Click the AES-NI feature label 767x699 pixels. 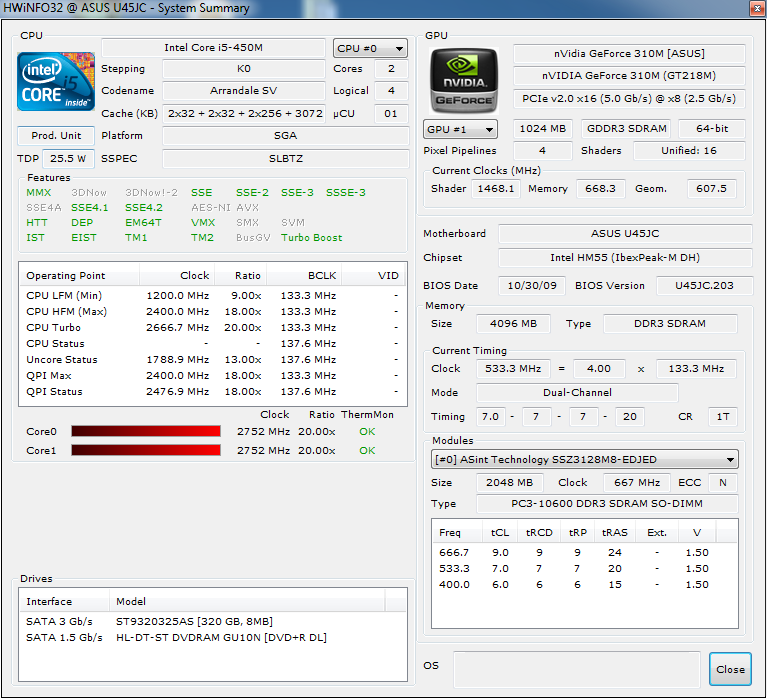coord(210,207)
